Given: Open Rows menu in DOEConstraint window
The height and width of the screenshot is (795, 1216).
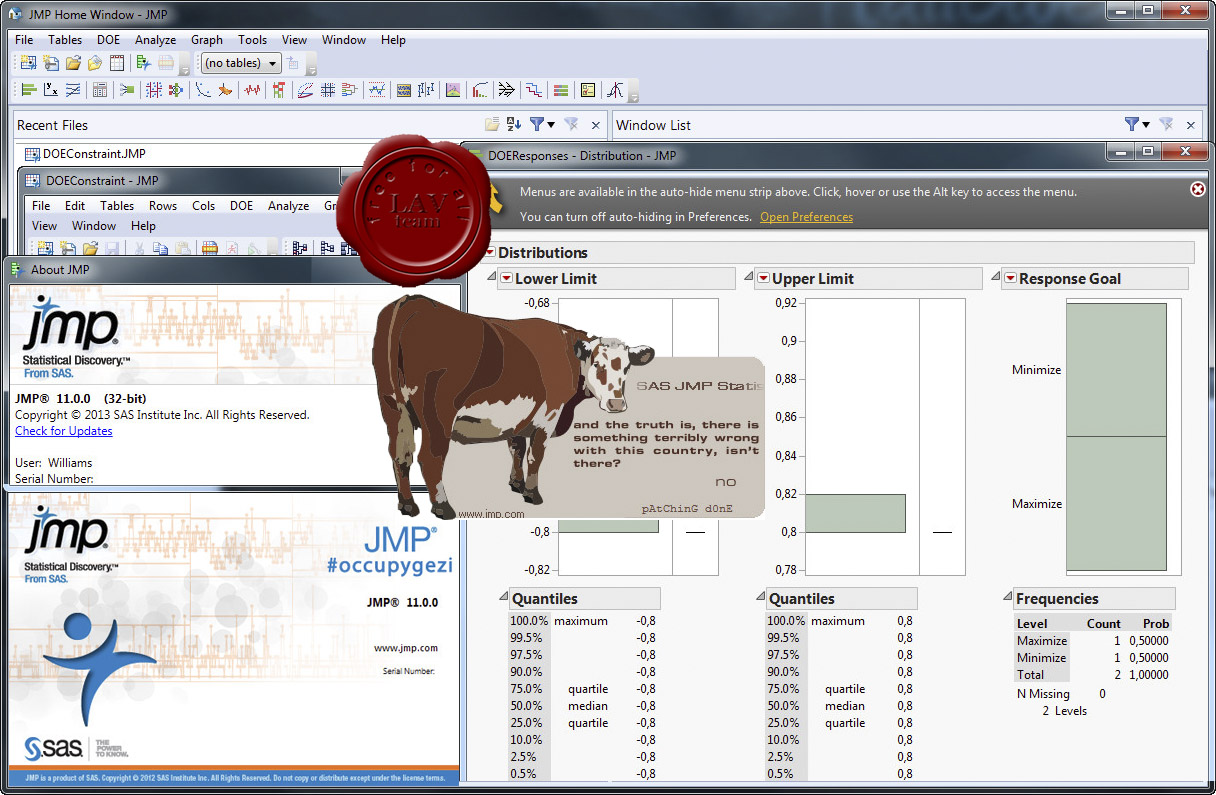Looking at the screenshot, I should click(162, 205).
